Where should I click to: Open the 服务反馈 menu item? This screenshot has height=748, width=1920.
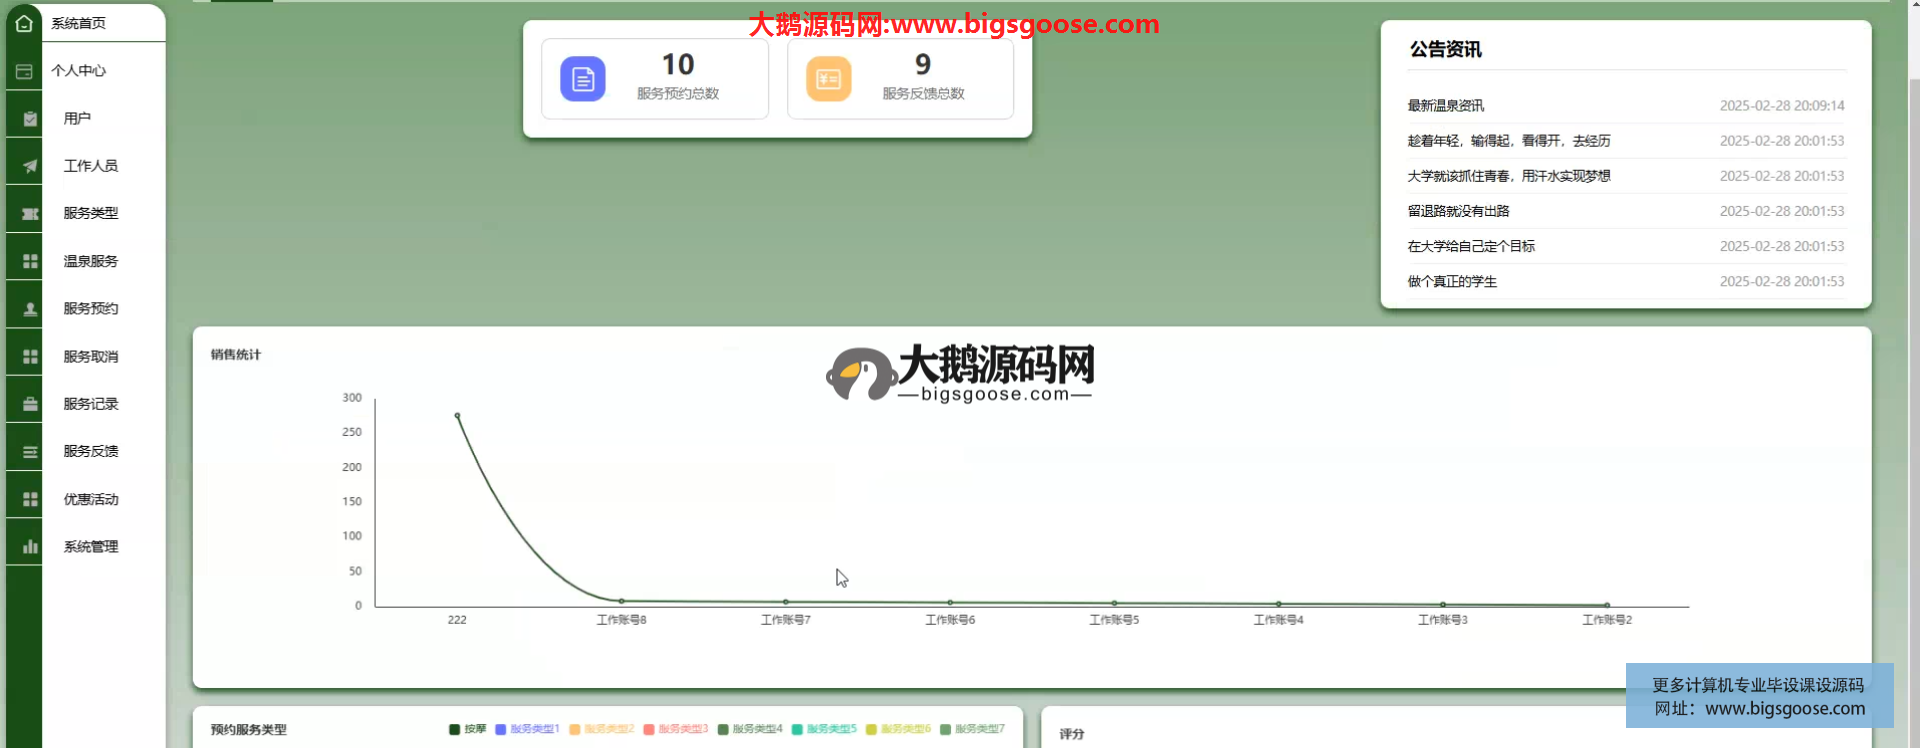(90, 451)
